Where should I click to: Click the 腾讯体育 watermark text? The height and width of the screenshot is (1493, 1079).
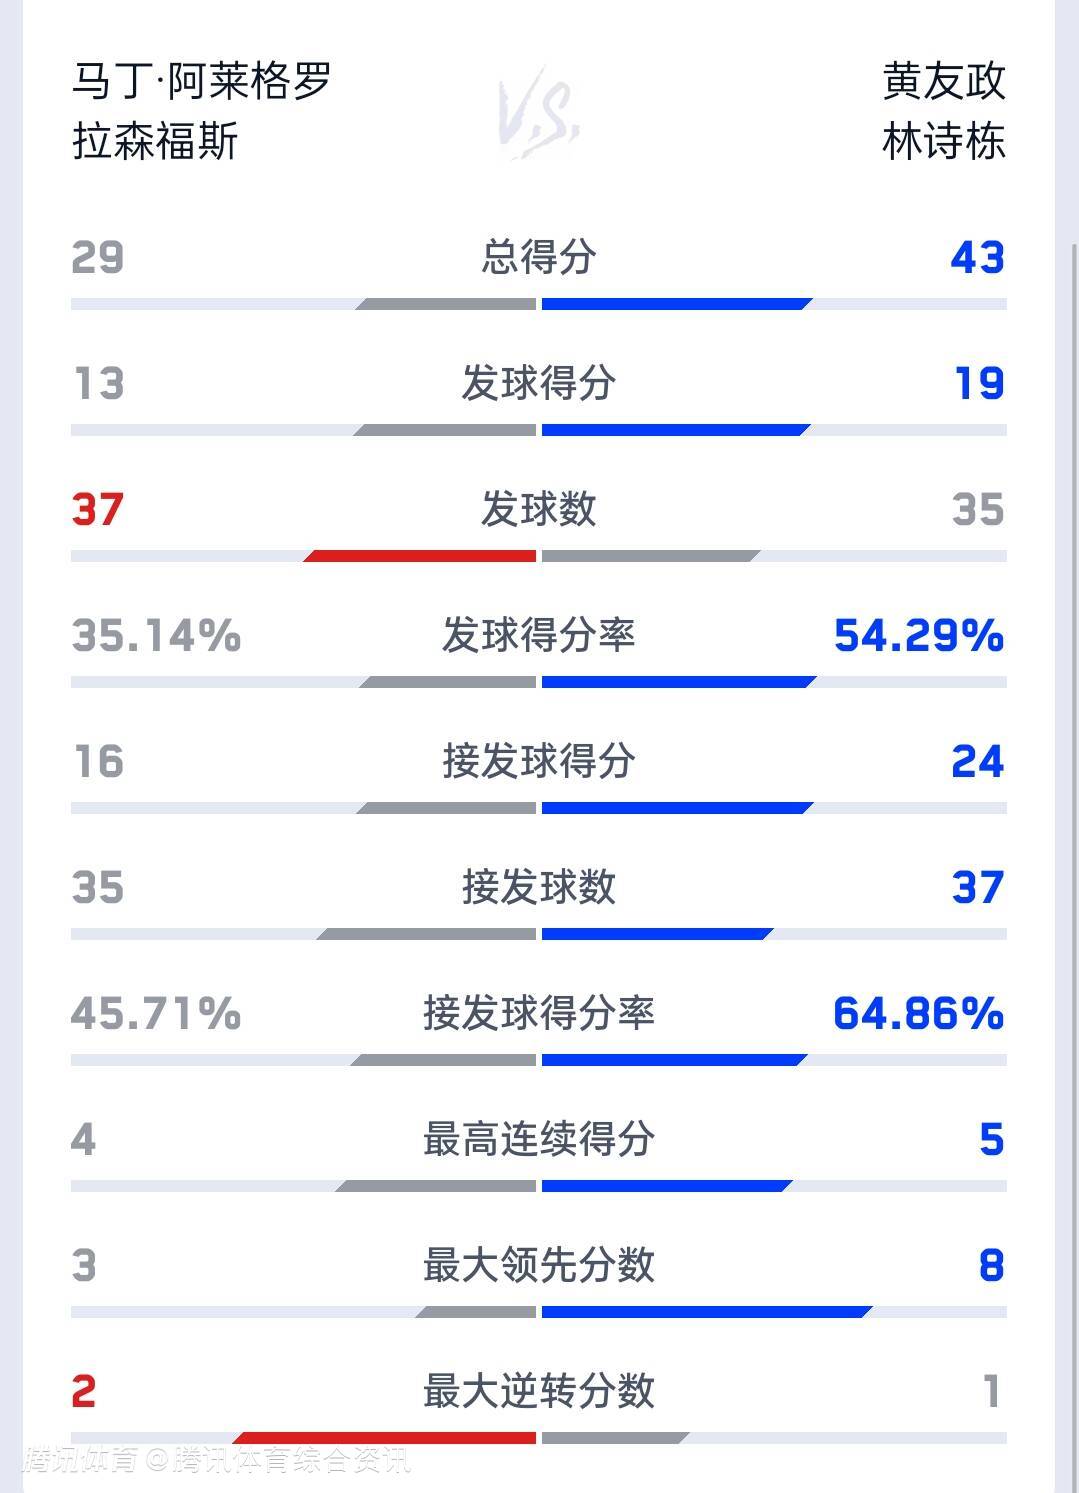pos(80,1460)
